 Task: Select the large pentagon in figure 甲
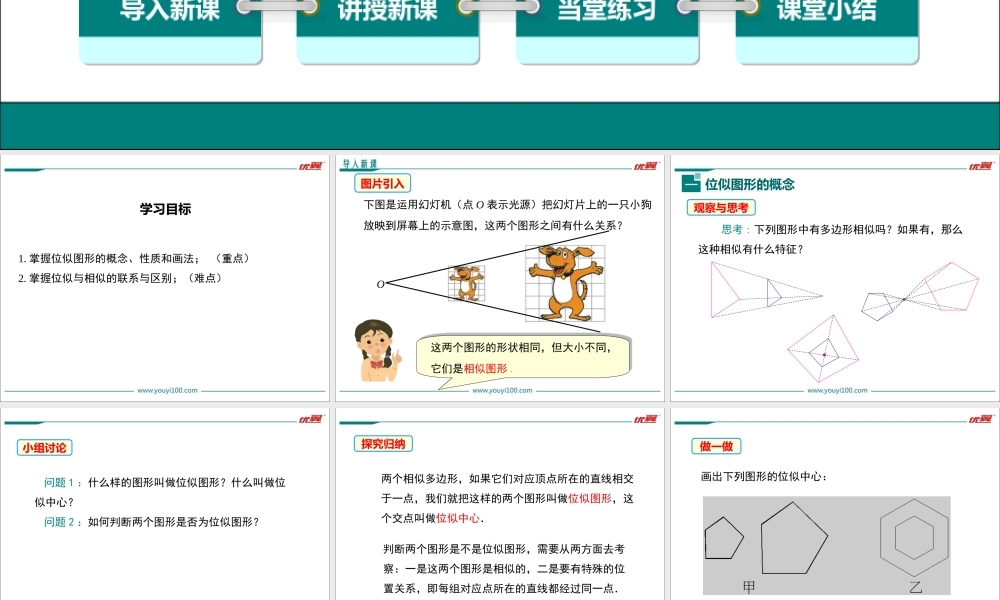(x=794, y=538)
